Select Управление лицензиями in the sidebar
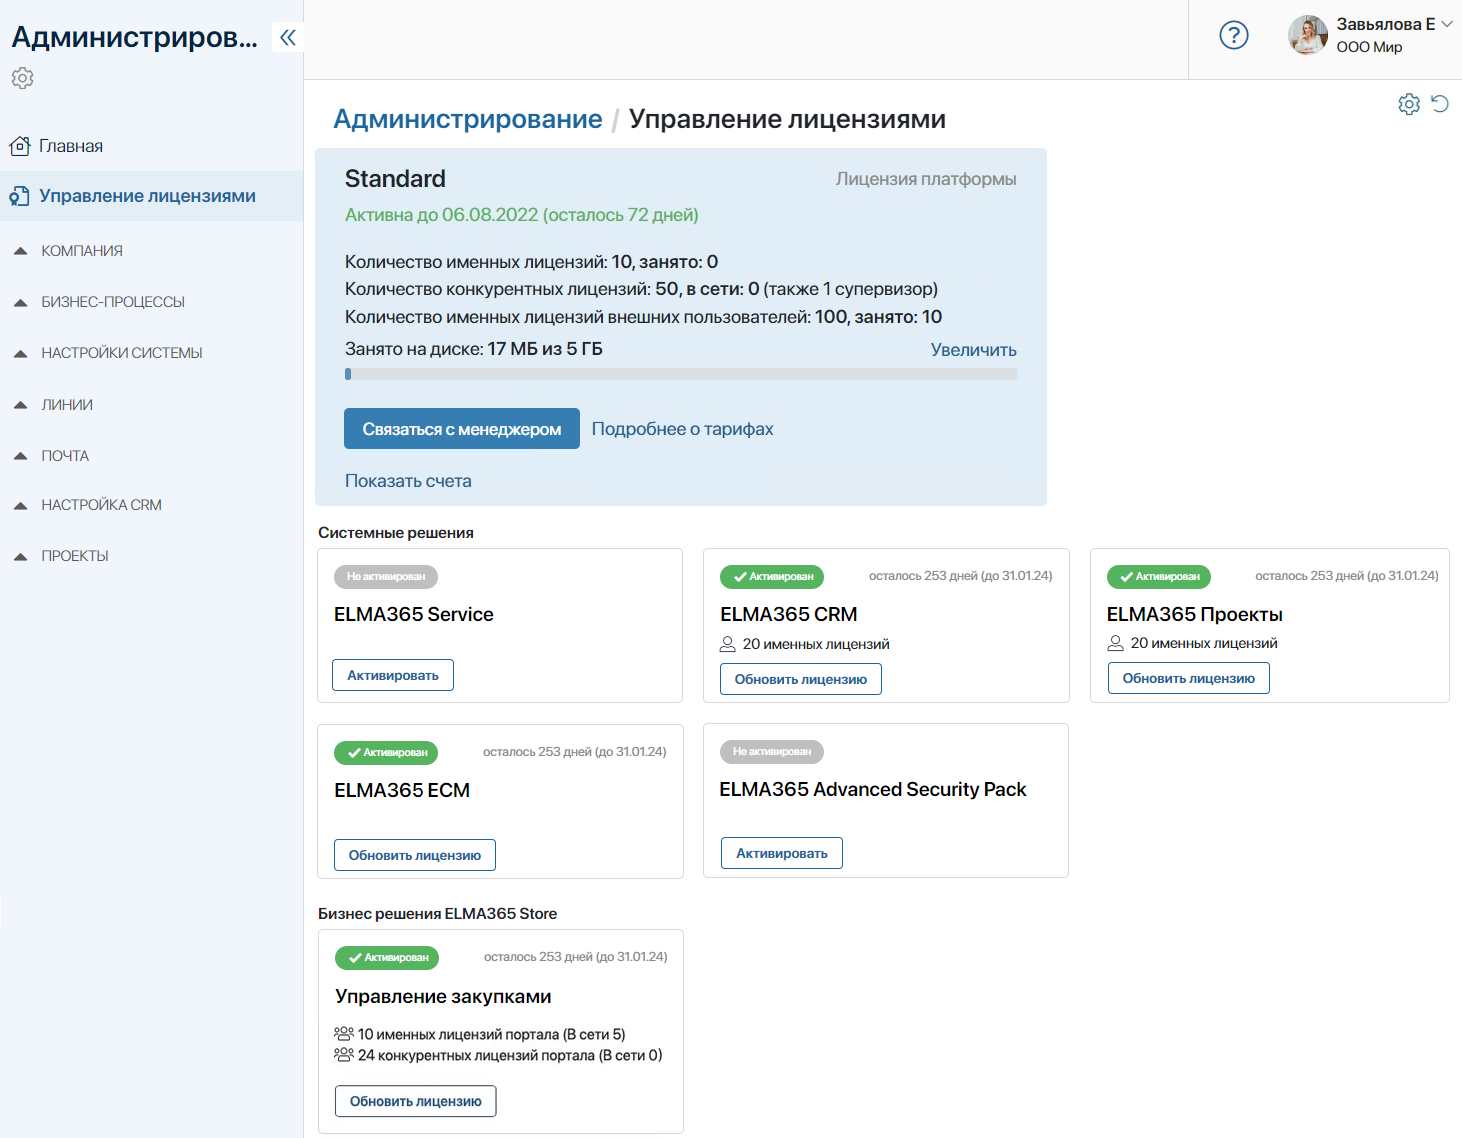The height and width of the screenshot is (1138, 1462). click(x=151, y=196)
